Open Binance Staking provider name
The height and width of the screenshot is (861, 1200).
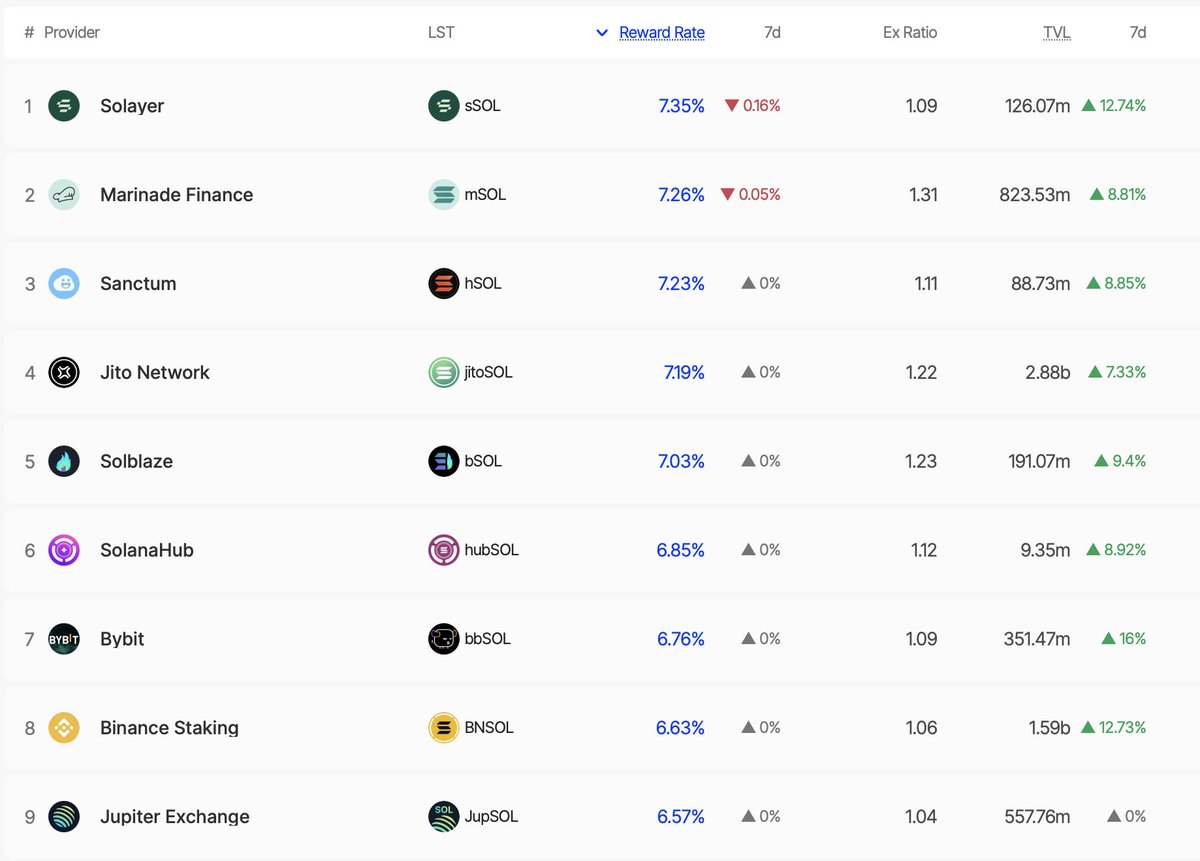coord(169,728)
